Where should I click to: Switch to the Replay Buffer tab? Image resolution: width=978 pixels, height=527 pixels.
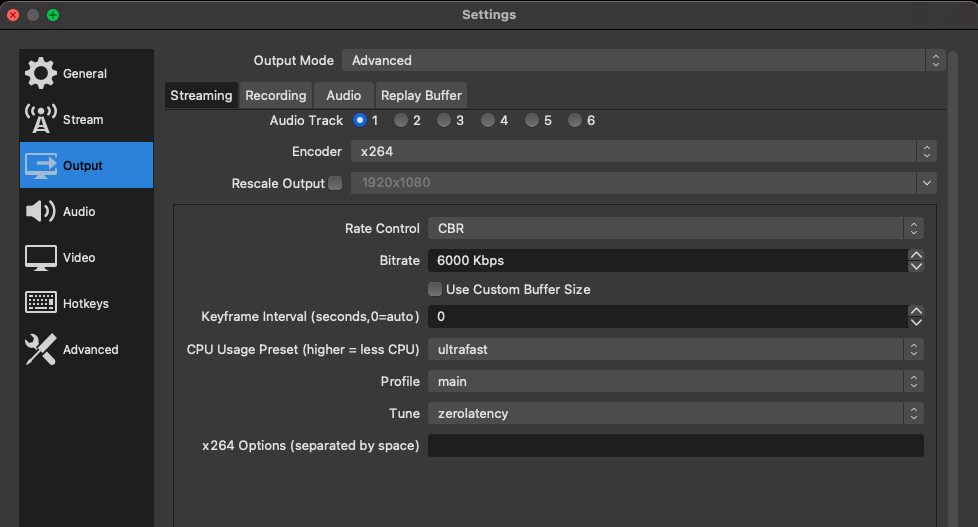tap(421, 95)
